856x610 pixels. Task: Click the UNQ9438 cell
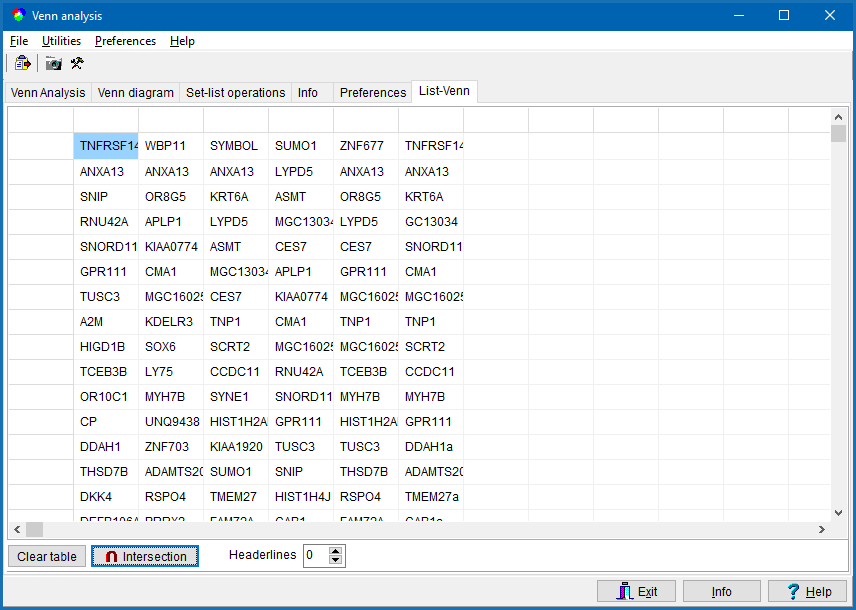point(171,422)
